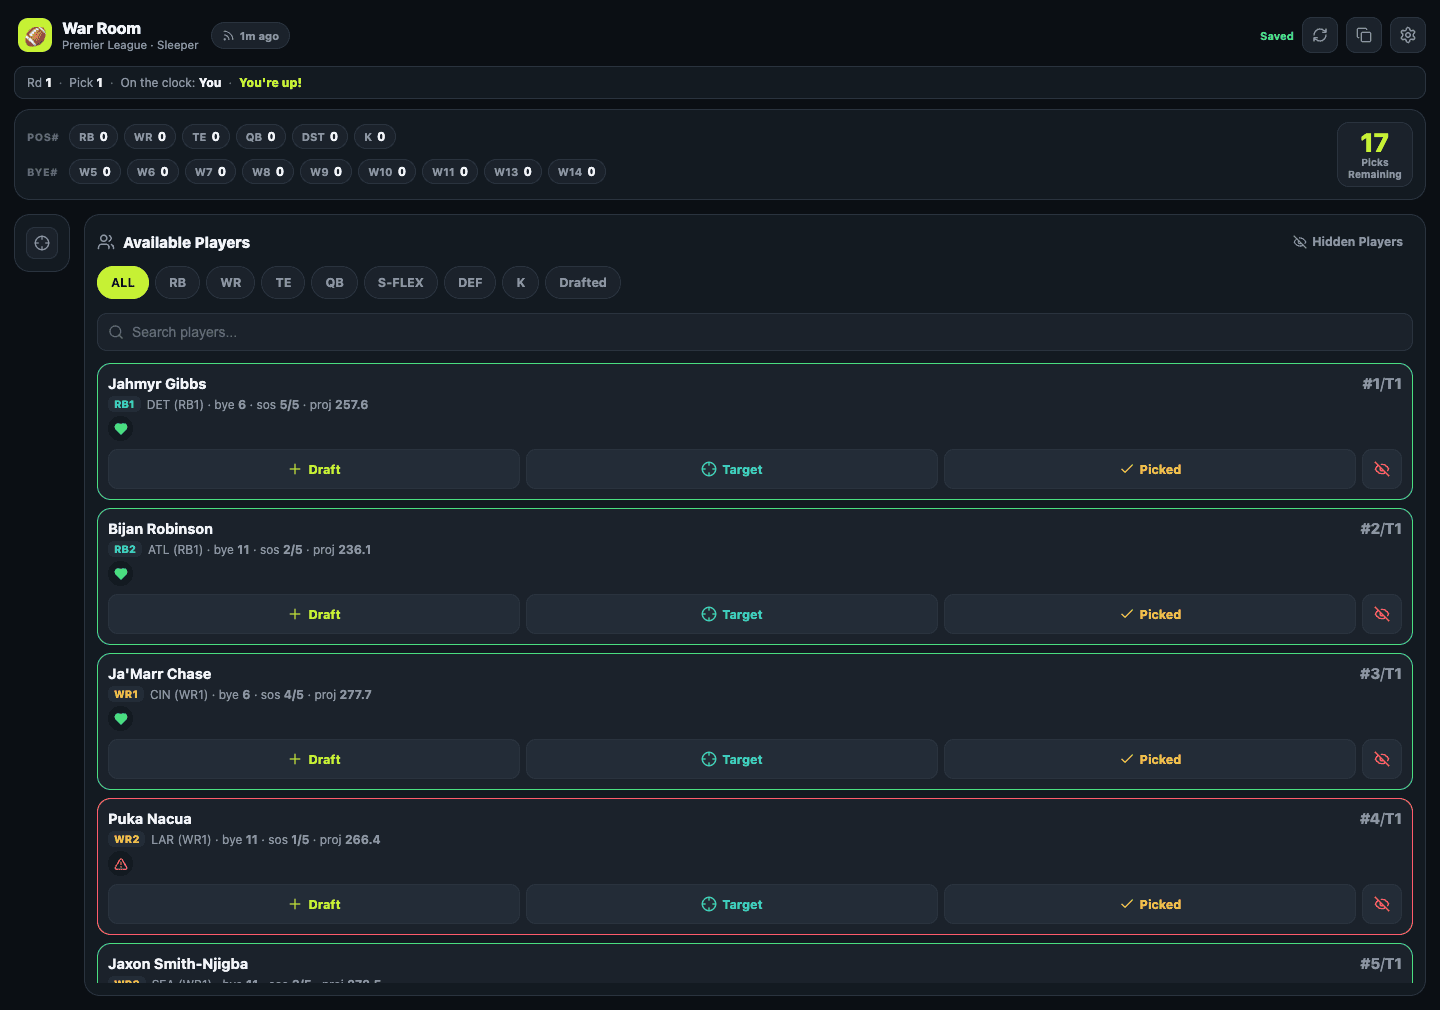Click the W5 0 bye week chip
The image size is (1440, 1010).
(x=95, y=172)
